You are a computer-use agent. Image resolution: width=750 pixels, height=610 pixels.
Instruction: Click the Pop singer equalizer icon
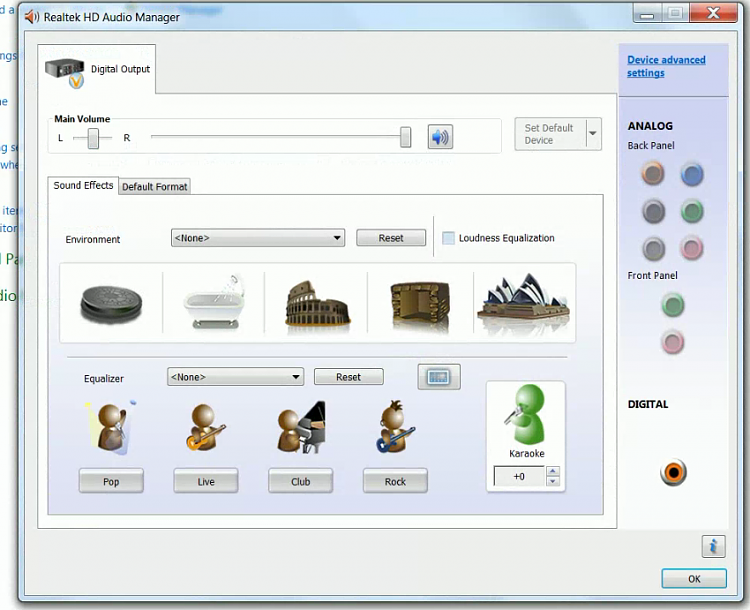pos(111,427)
